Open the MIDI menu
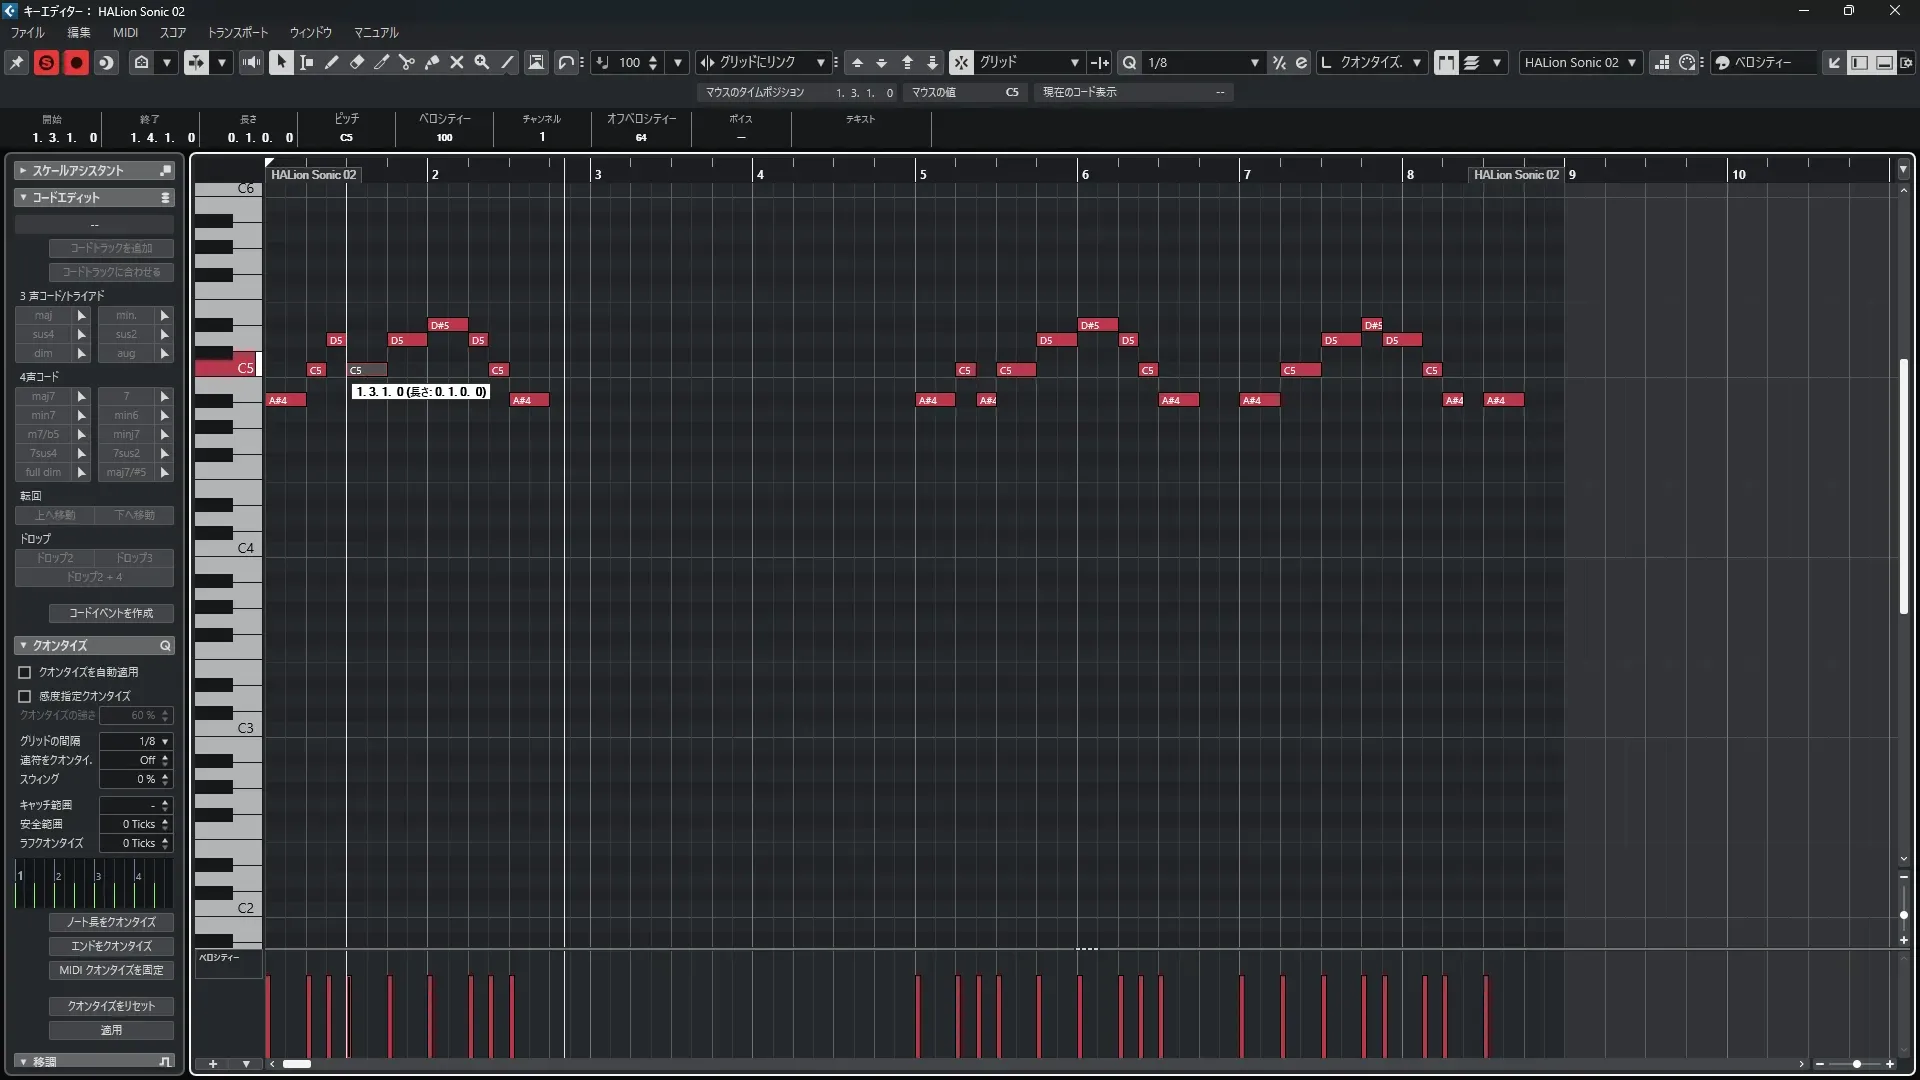Image resolution: width=1920 pixels, height=1080 pixels. [125, 32]
